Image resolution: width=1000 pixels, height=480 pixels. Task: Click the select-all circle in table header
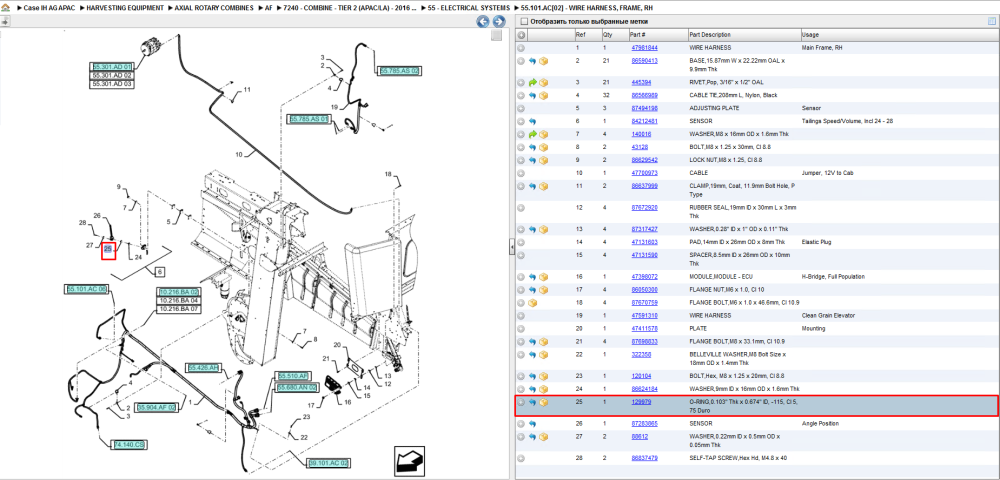[x=522, y=34]
